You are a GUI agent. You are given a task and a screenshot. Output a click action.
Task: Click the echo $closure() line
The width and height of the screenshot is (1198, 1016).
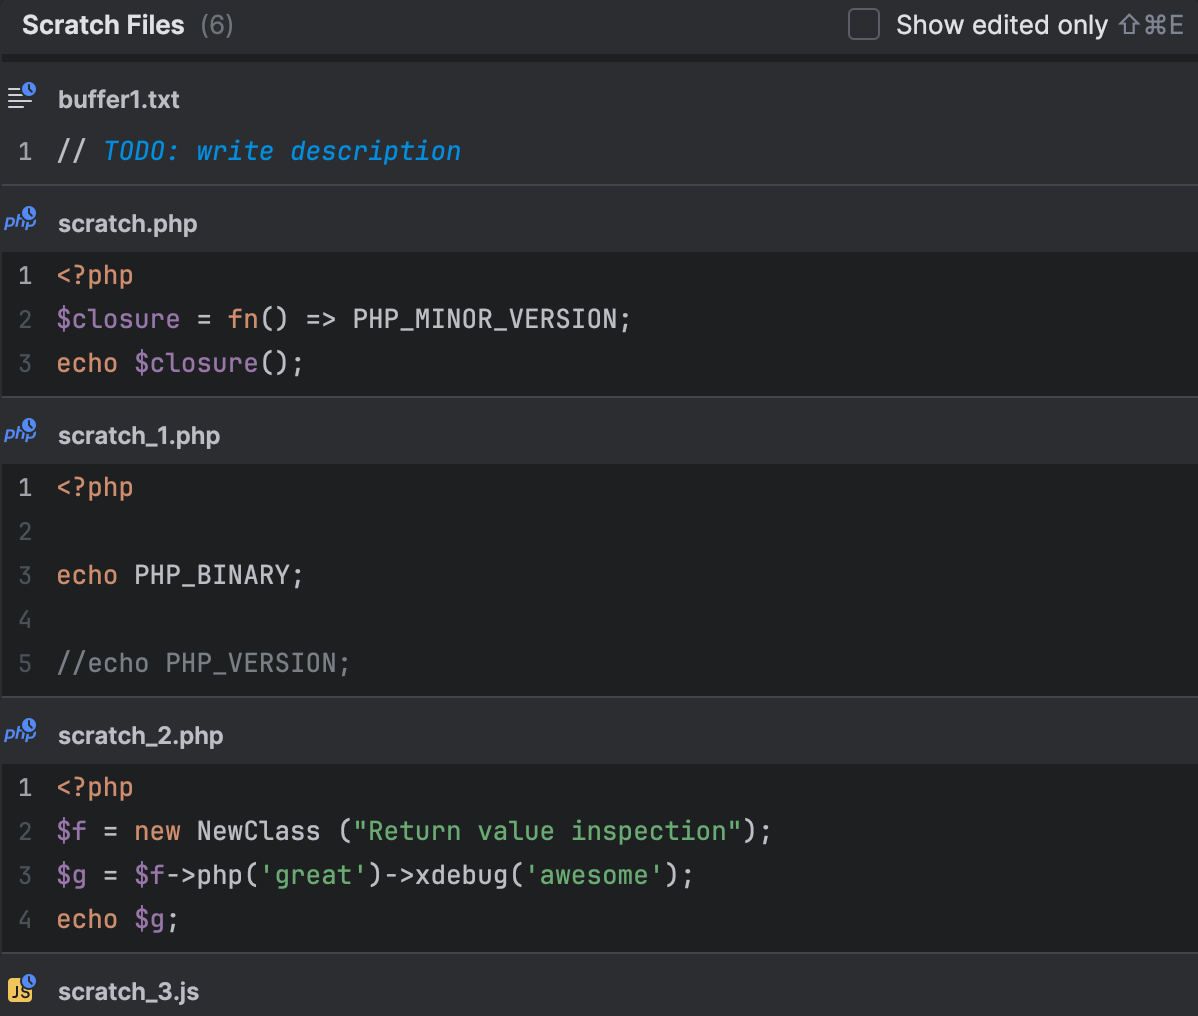click(180, 363)
